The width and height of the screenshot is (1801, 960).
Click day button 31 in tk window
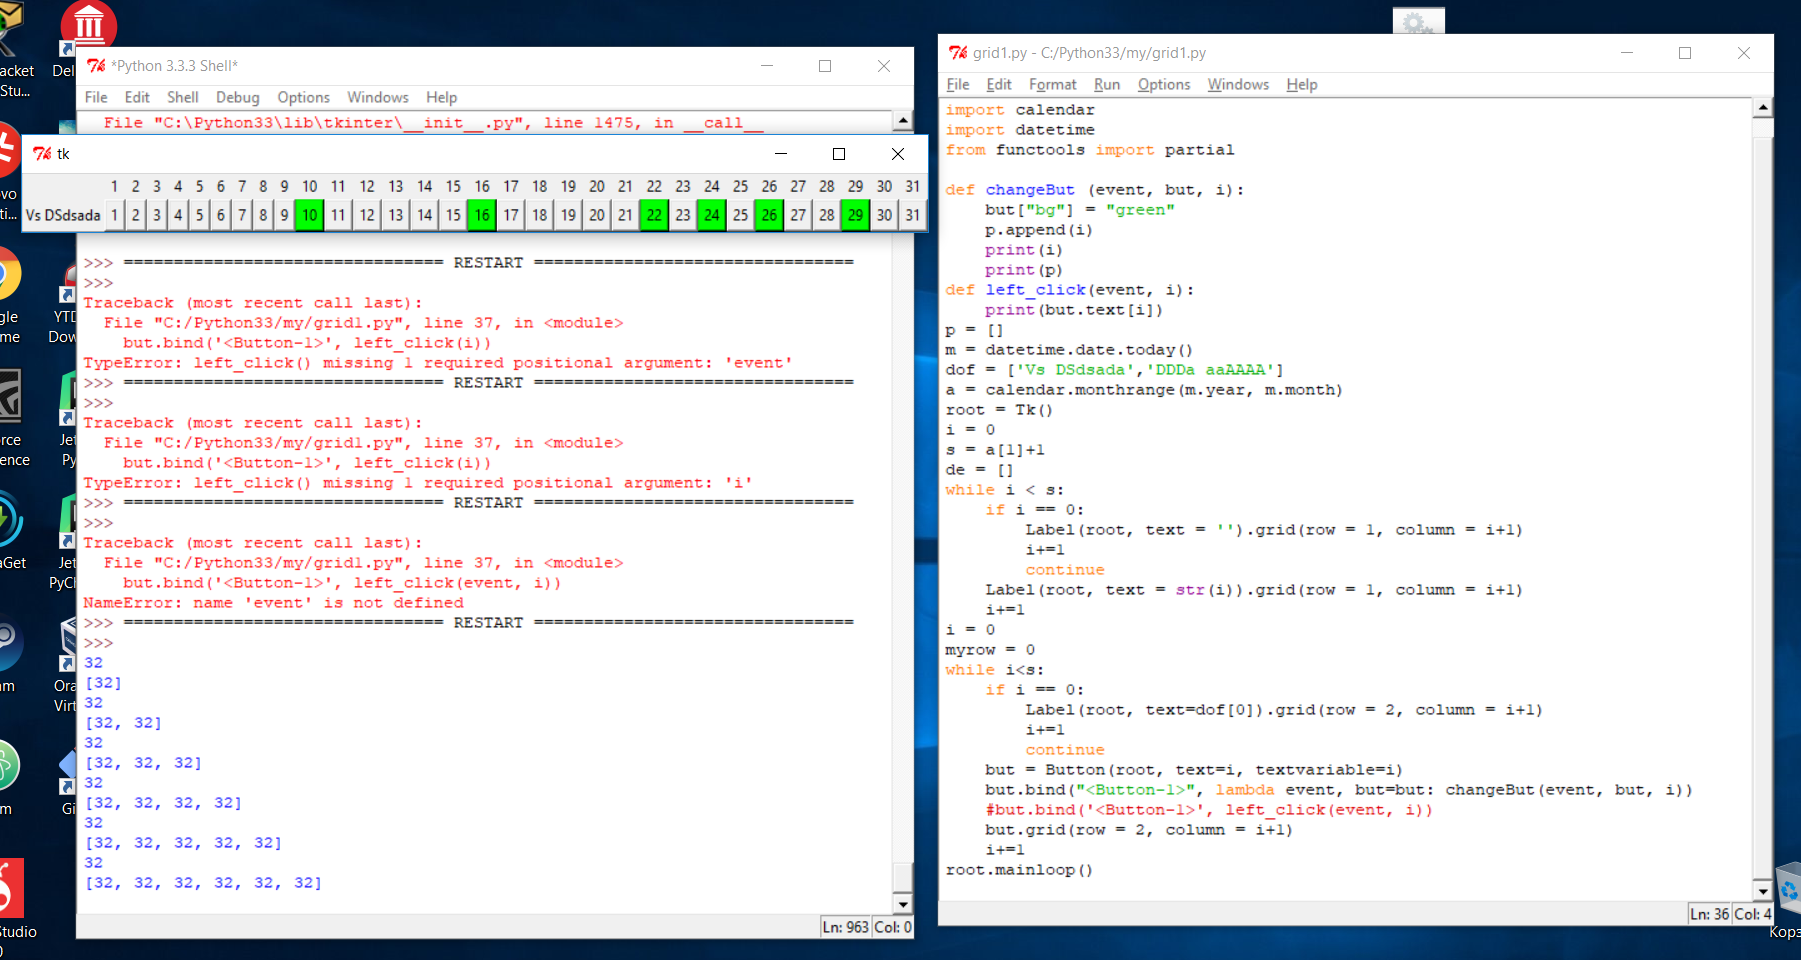913,215
